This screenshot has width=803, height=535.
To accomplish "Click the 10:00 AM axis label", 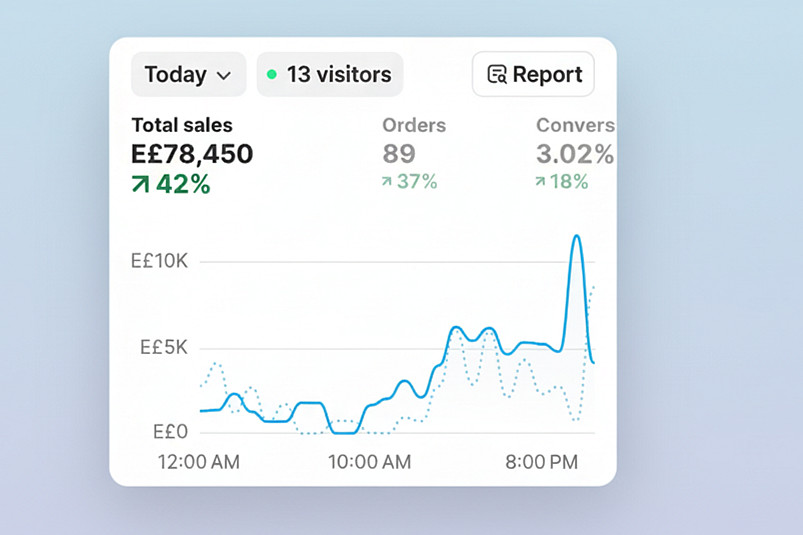I will click(x=369, y=462).
